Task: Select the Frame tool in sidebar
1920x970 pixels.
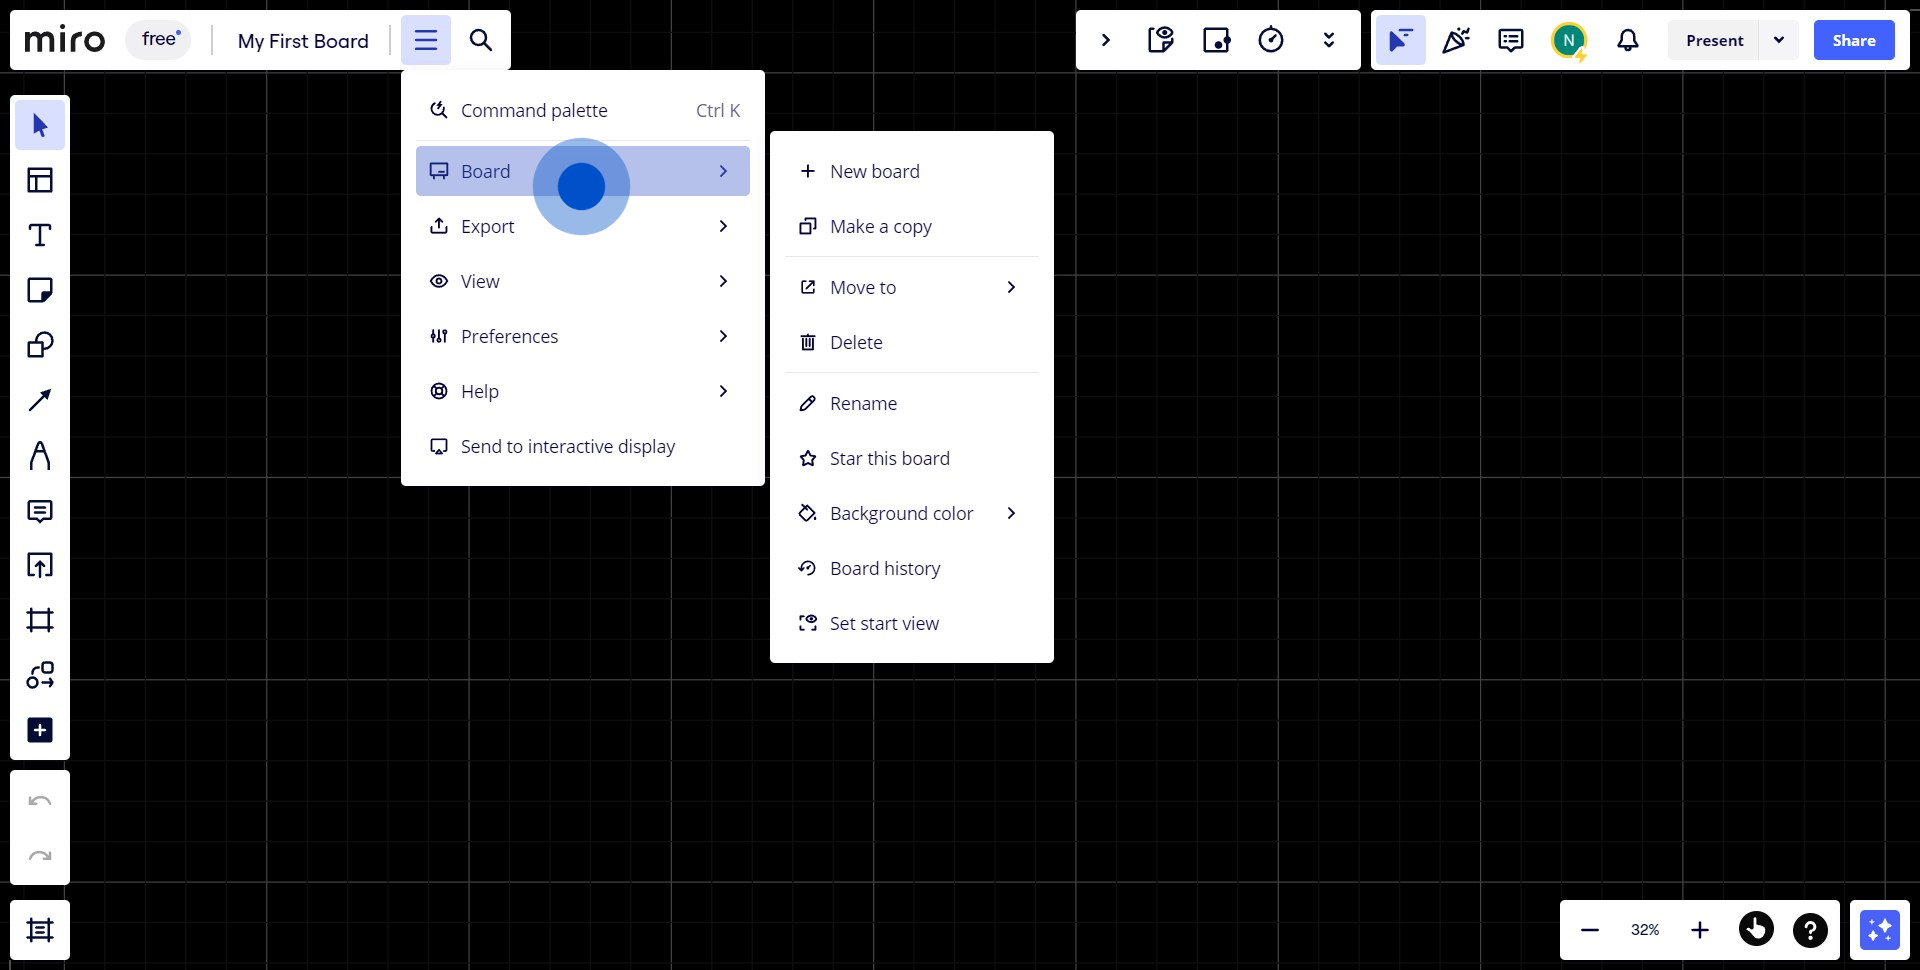Action: coord(40,620)
